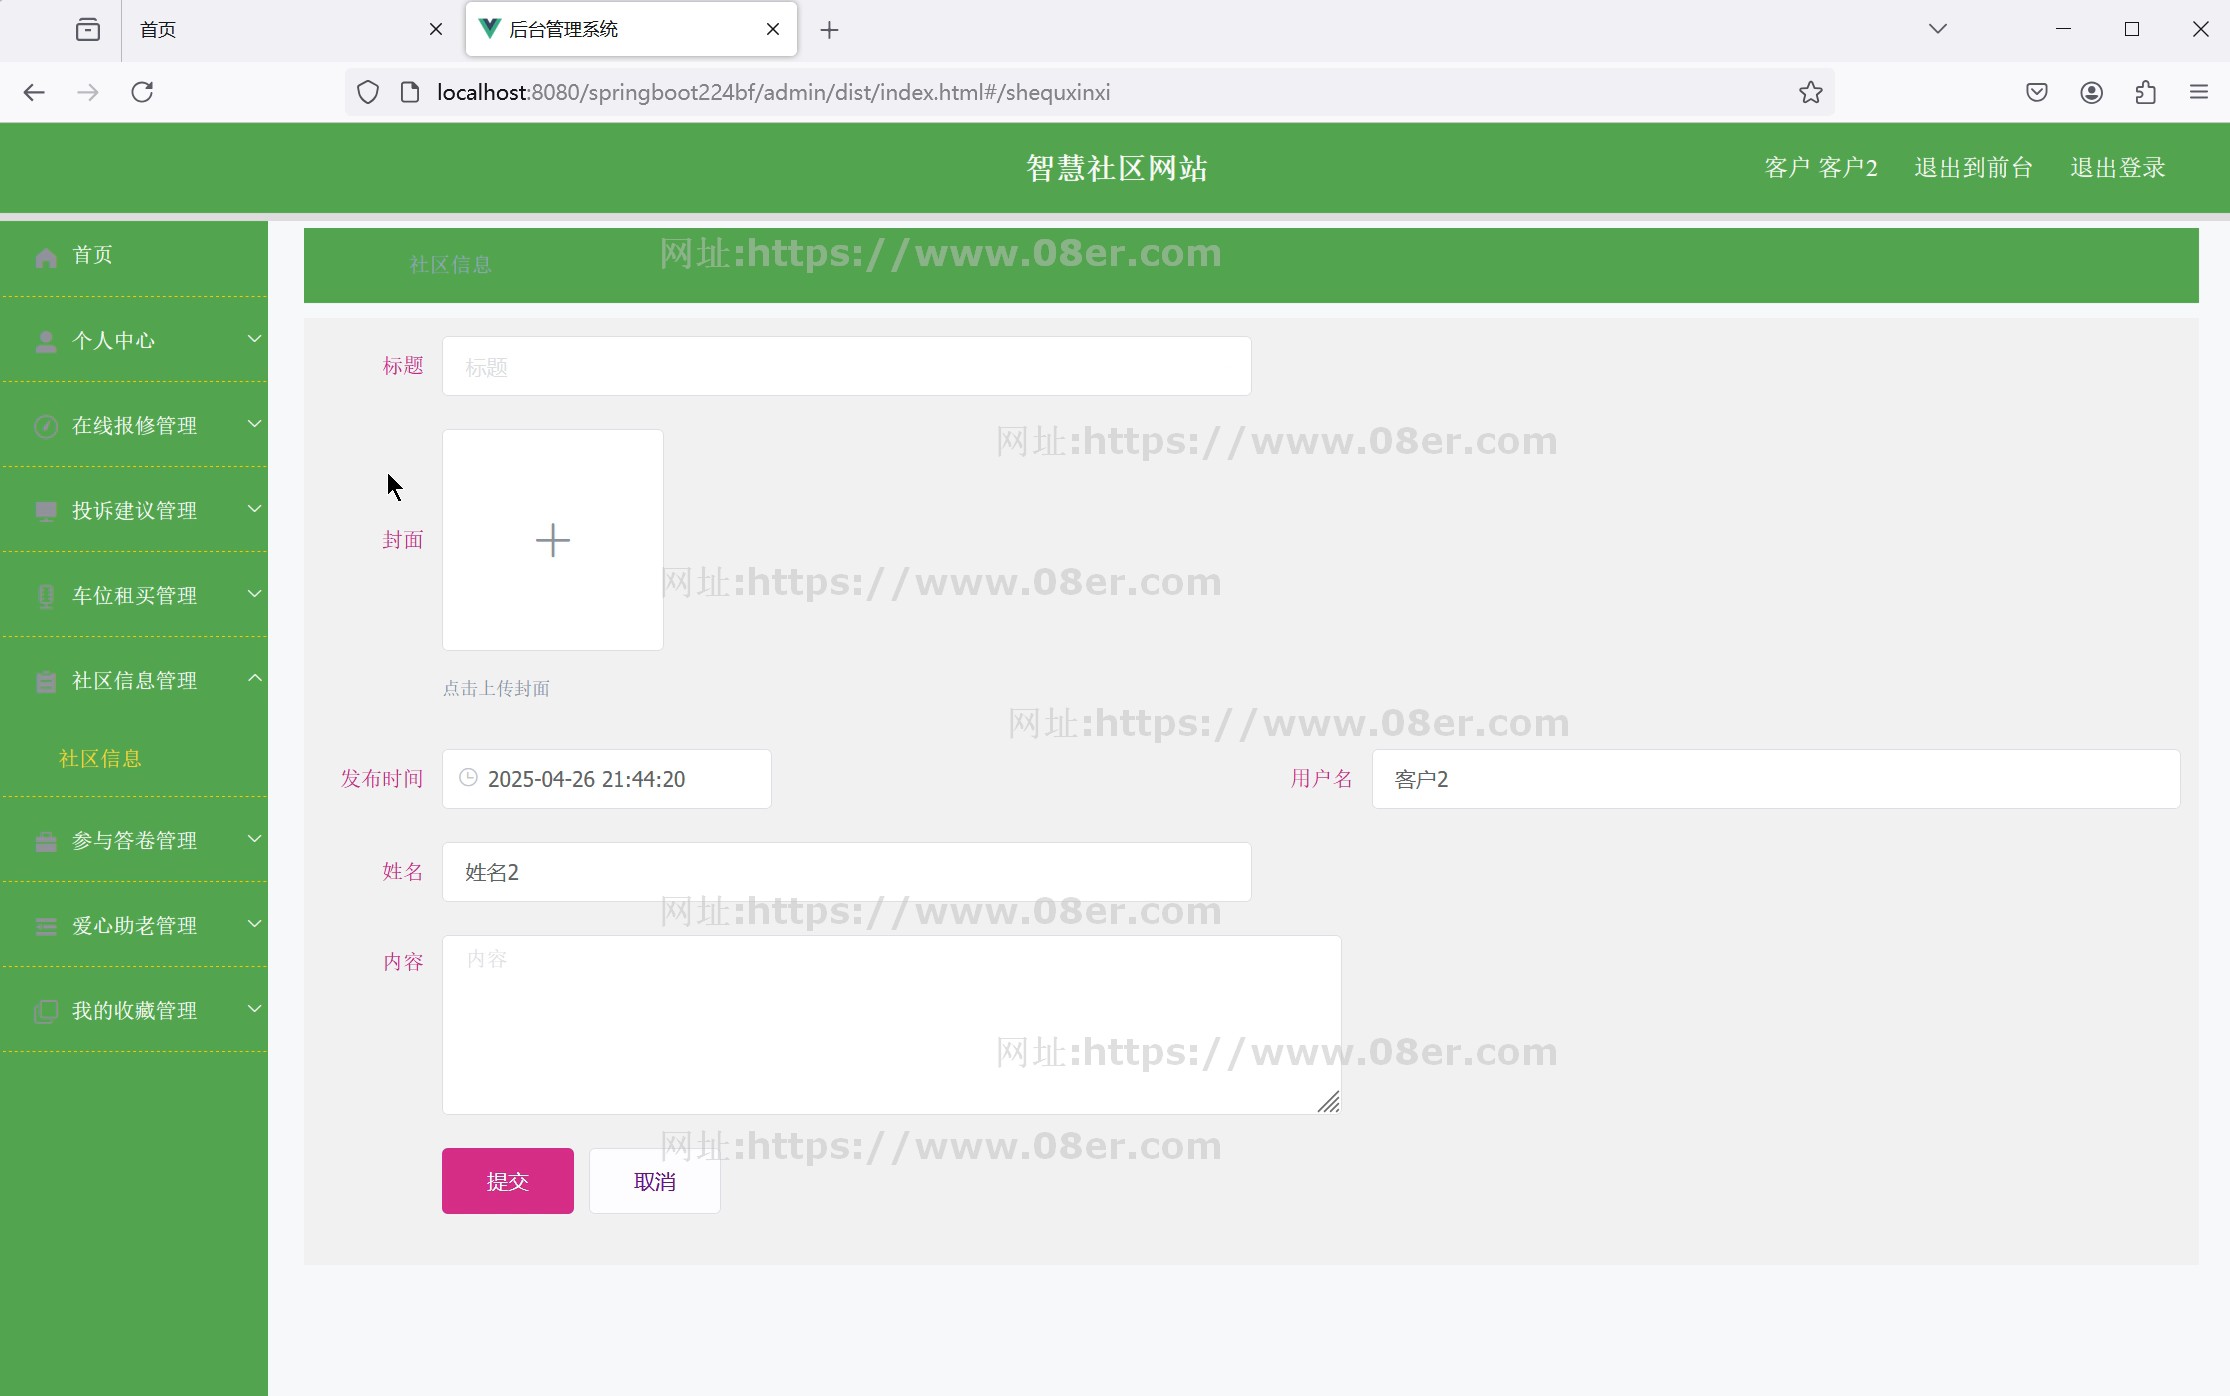Click the briefcase icon beside 参与答卷管理
Screen dimensions: 2230x1396
click(x=46, y=842)
